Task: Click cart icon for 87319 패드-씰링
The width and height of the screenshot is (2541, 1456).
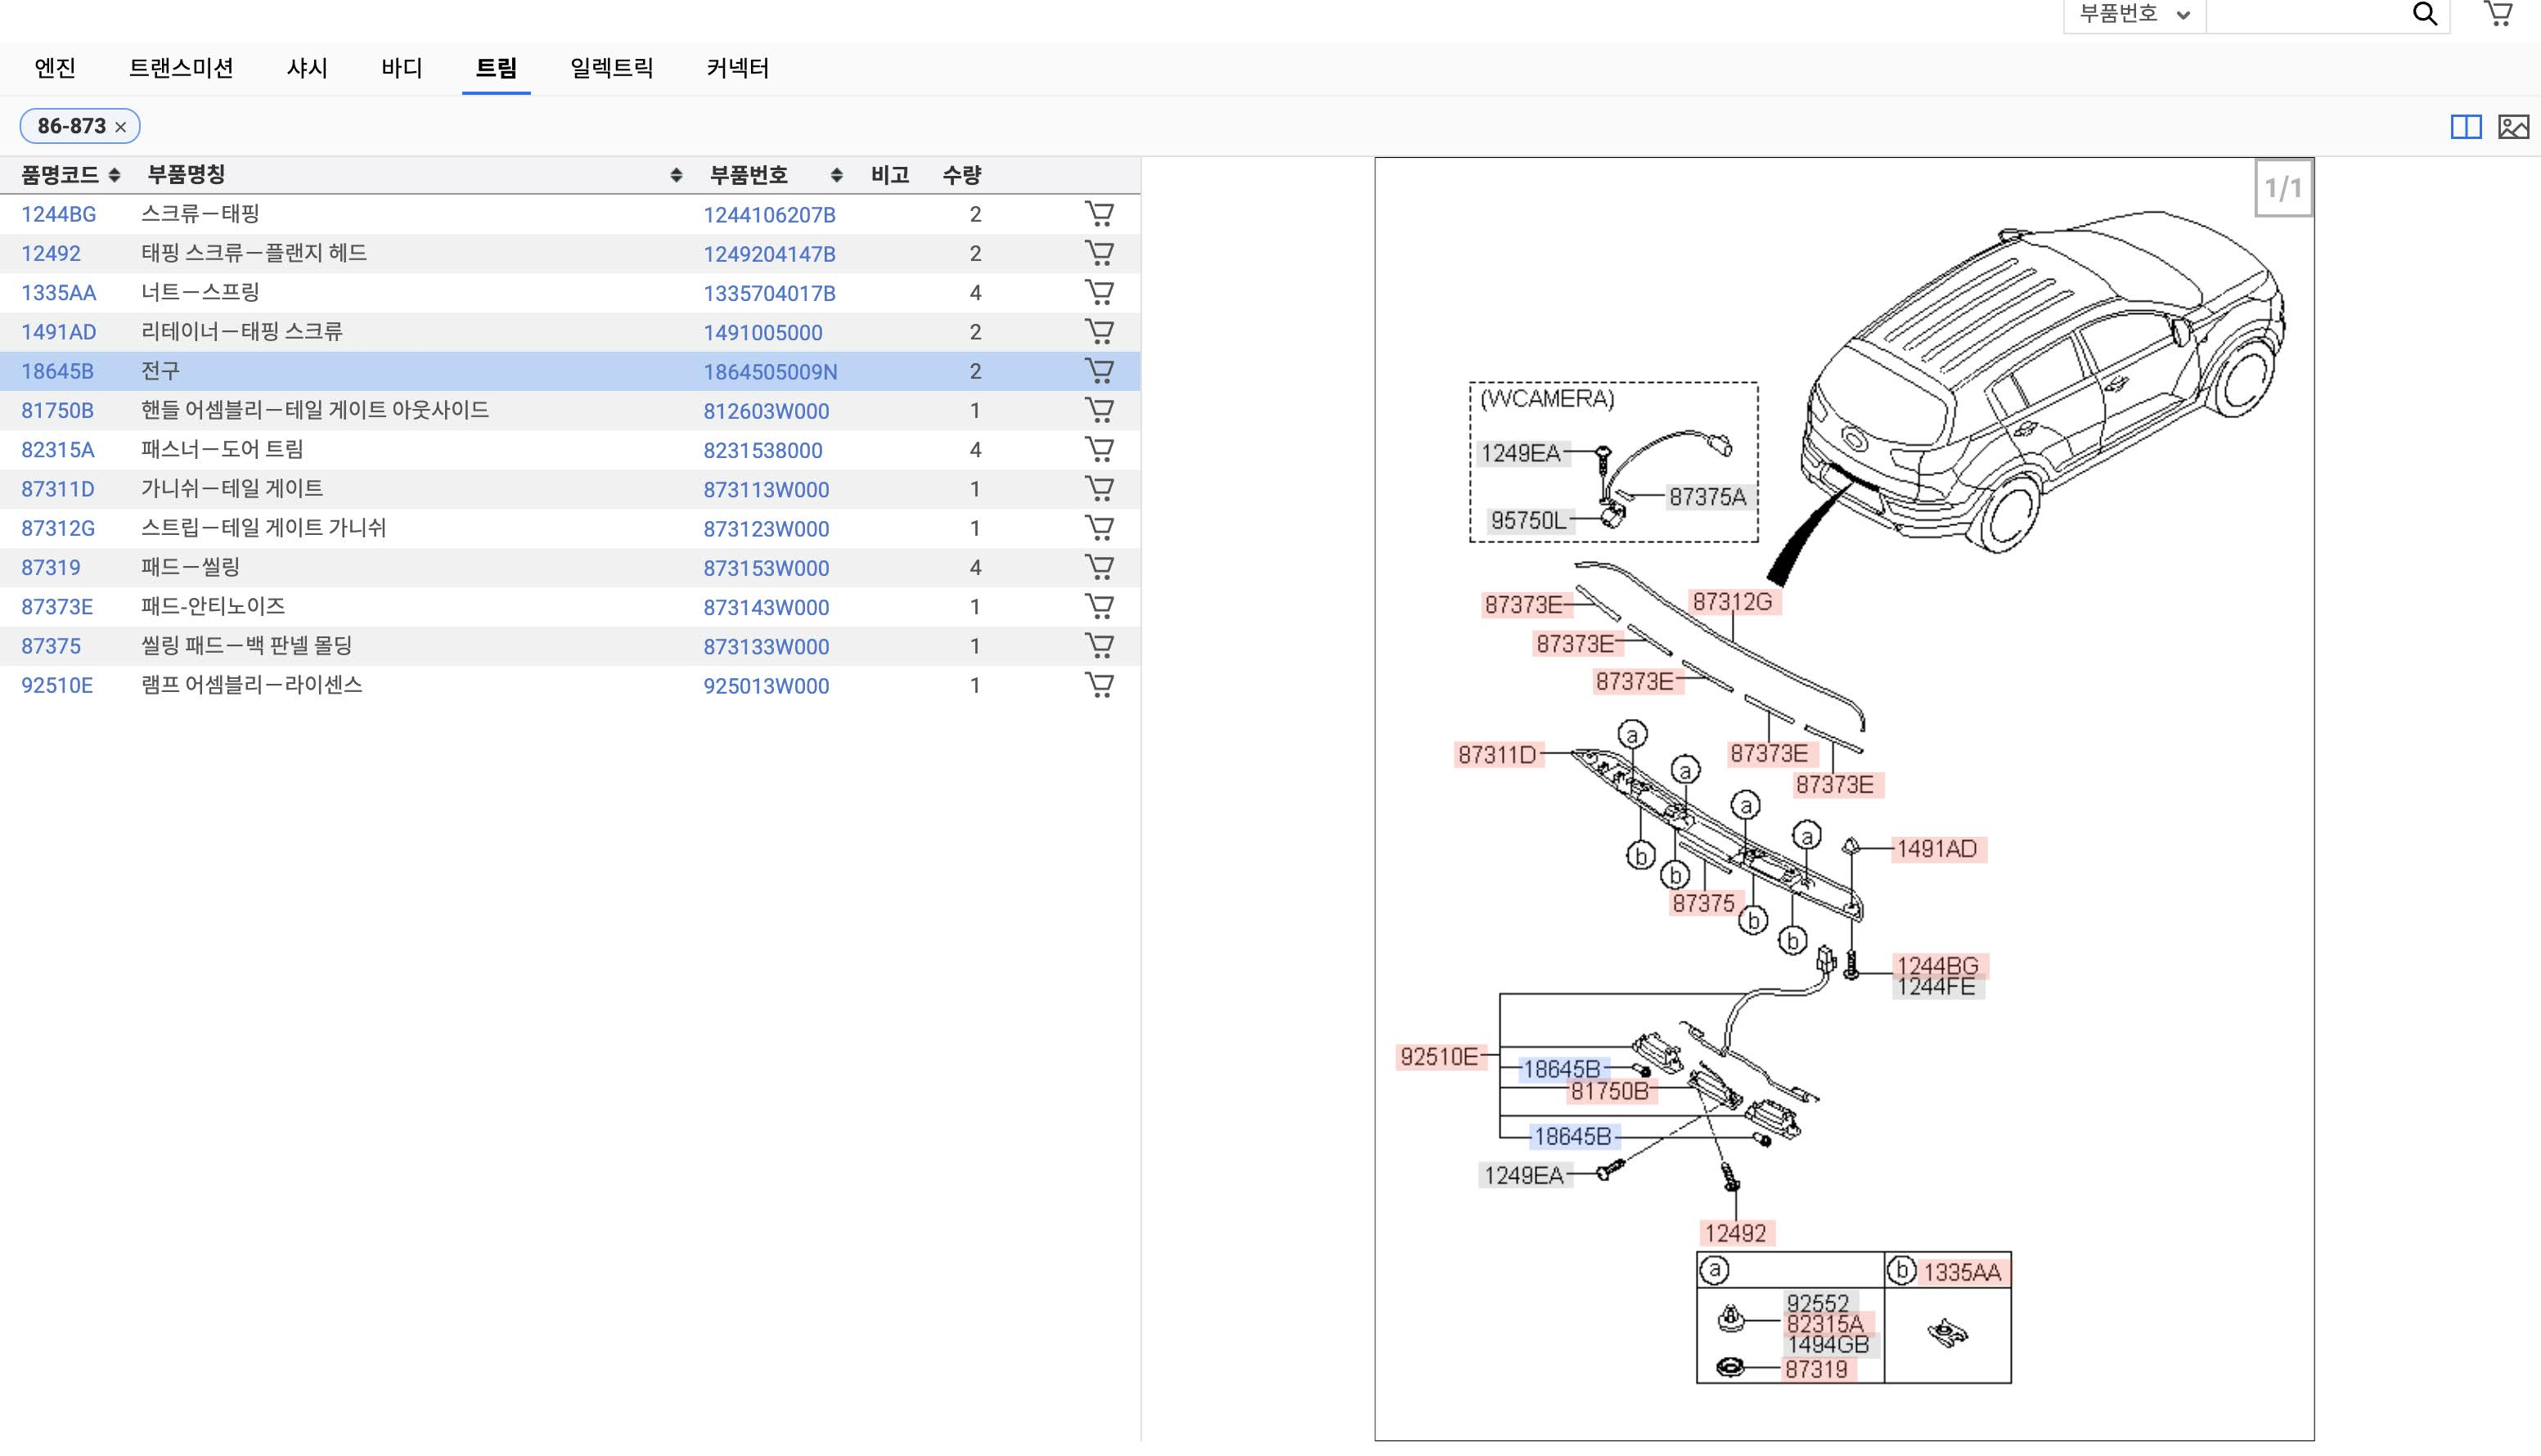Action: [1099, 567]
